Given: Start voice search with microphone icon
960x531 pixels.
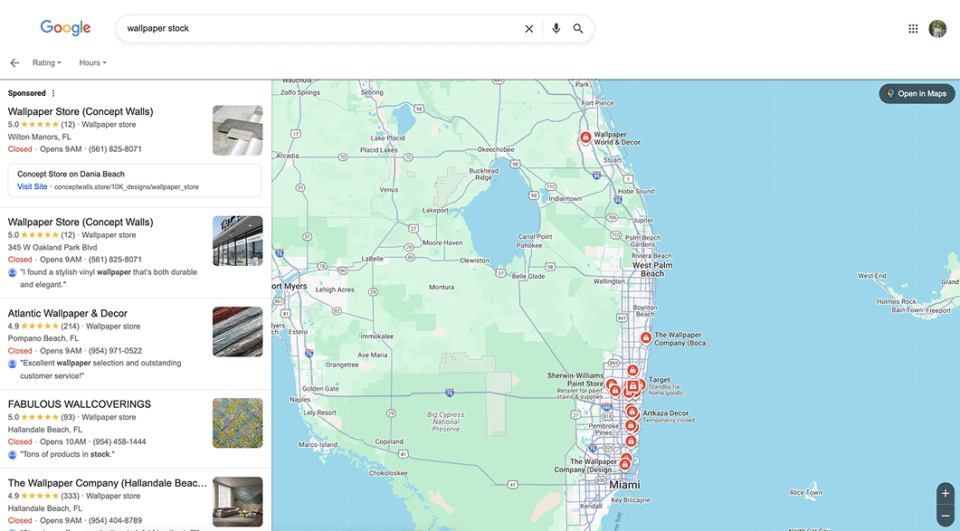Looking at the screenshot, I should [x=556, y=29].
